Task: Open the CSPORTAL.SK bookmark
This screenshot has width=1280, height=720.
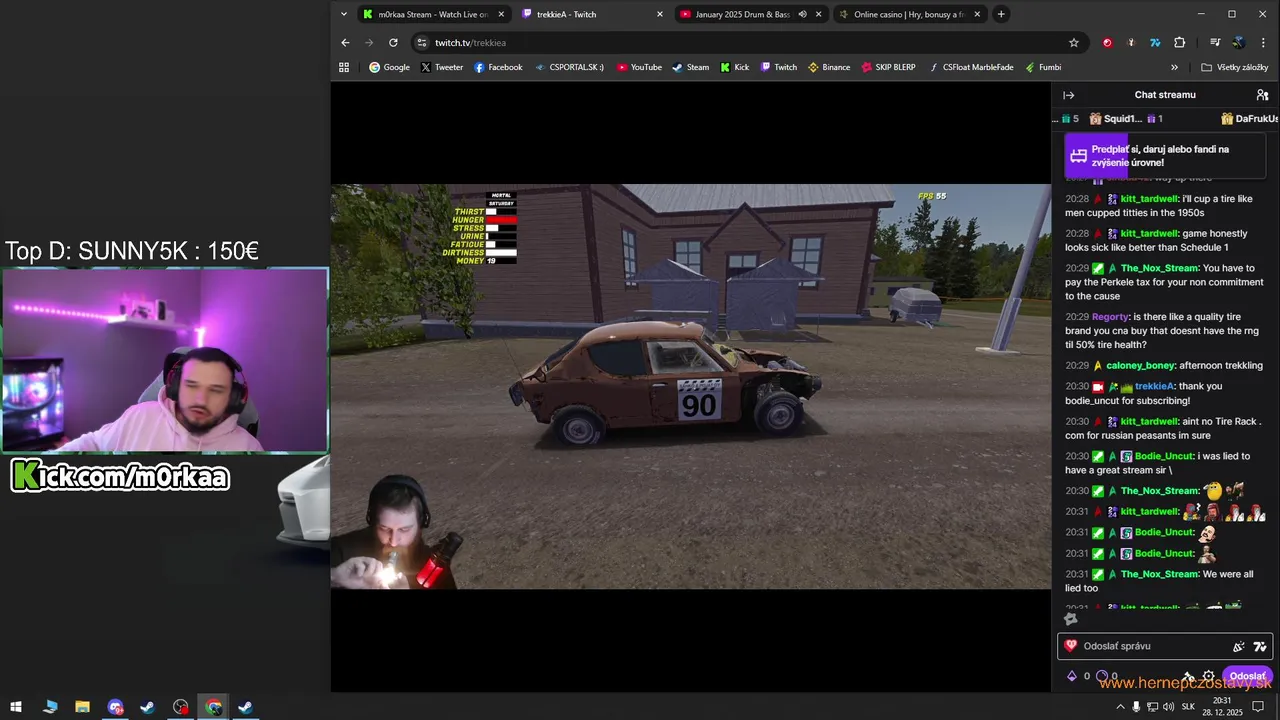Action: coord(569,67)
